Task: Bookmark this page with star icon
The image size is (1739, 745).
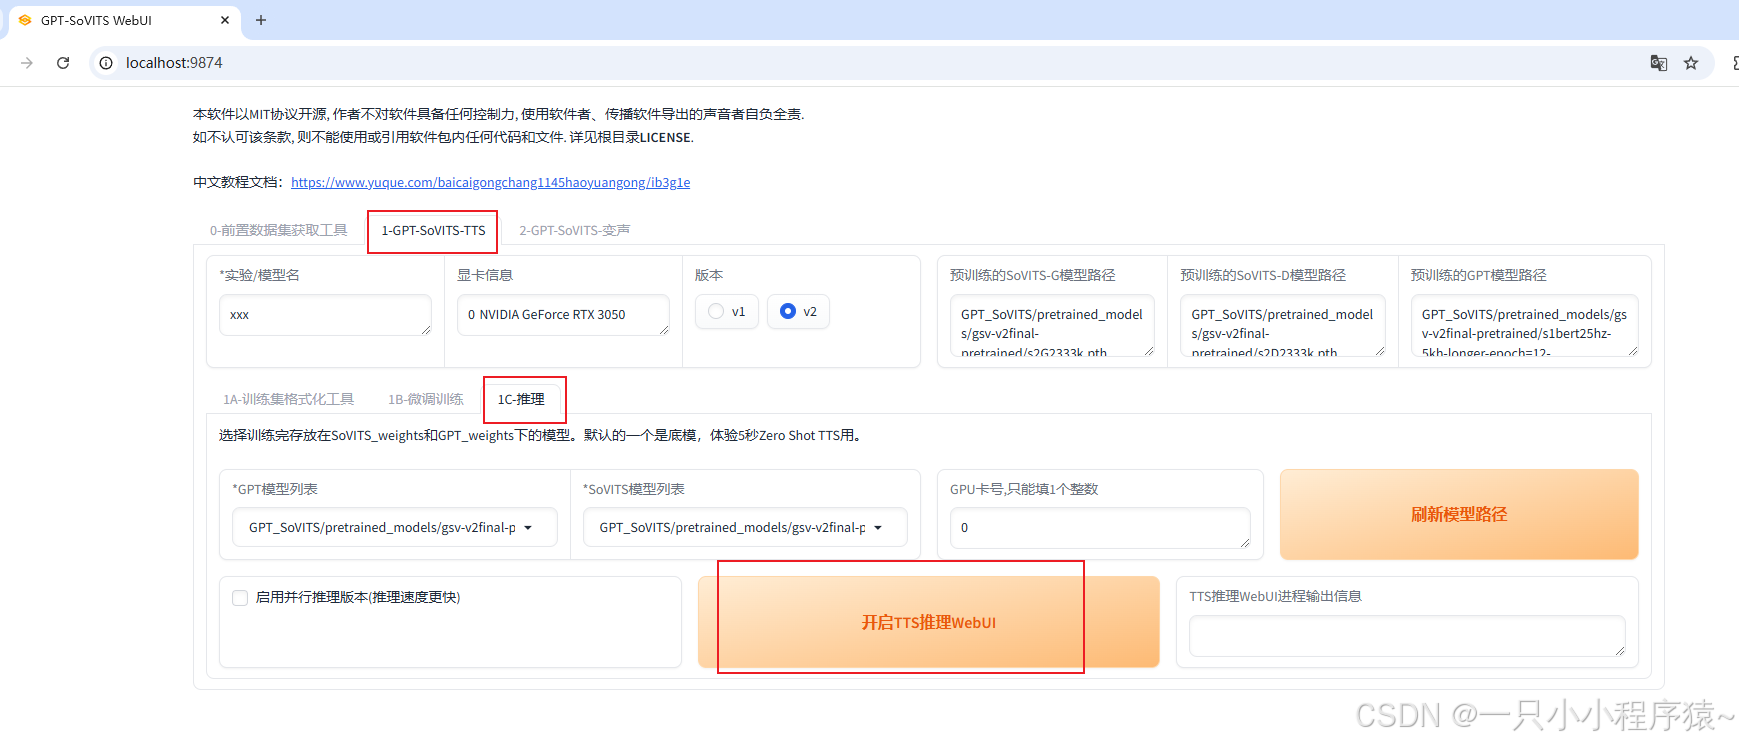Action: tap(1691, 63)
